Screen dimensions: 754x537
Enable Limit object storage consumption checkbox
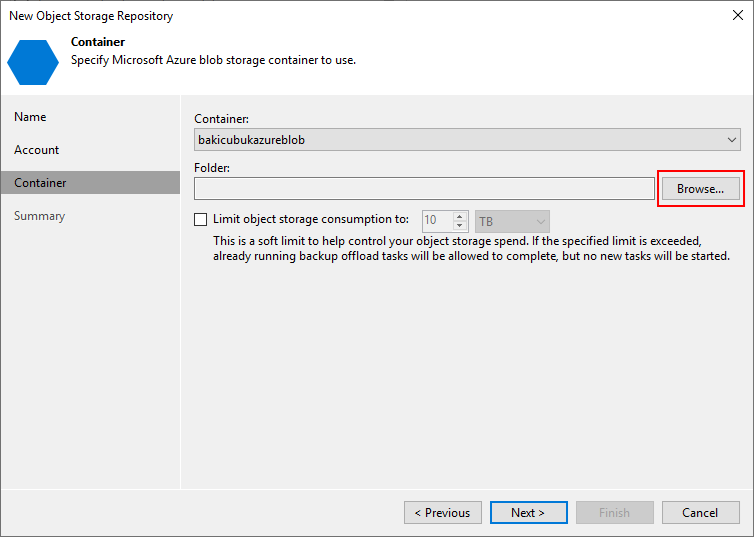[x=201, y=220]
